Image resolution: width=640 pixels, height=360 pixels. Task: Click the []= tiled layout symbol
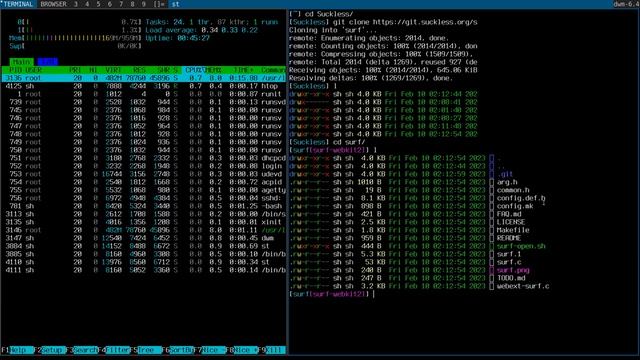click(x=160, y=4)
